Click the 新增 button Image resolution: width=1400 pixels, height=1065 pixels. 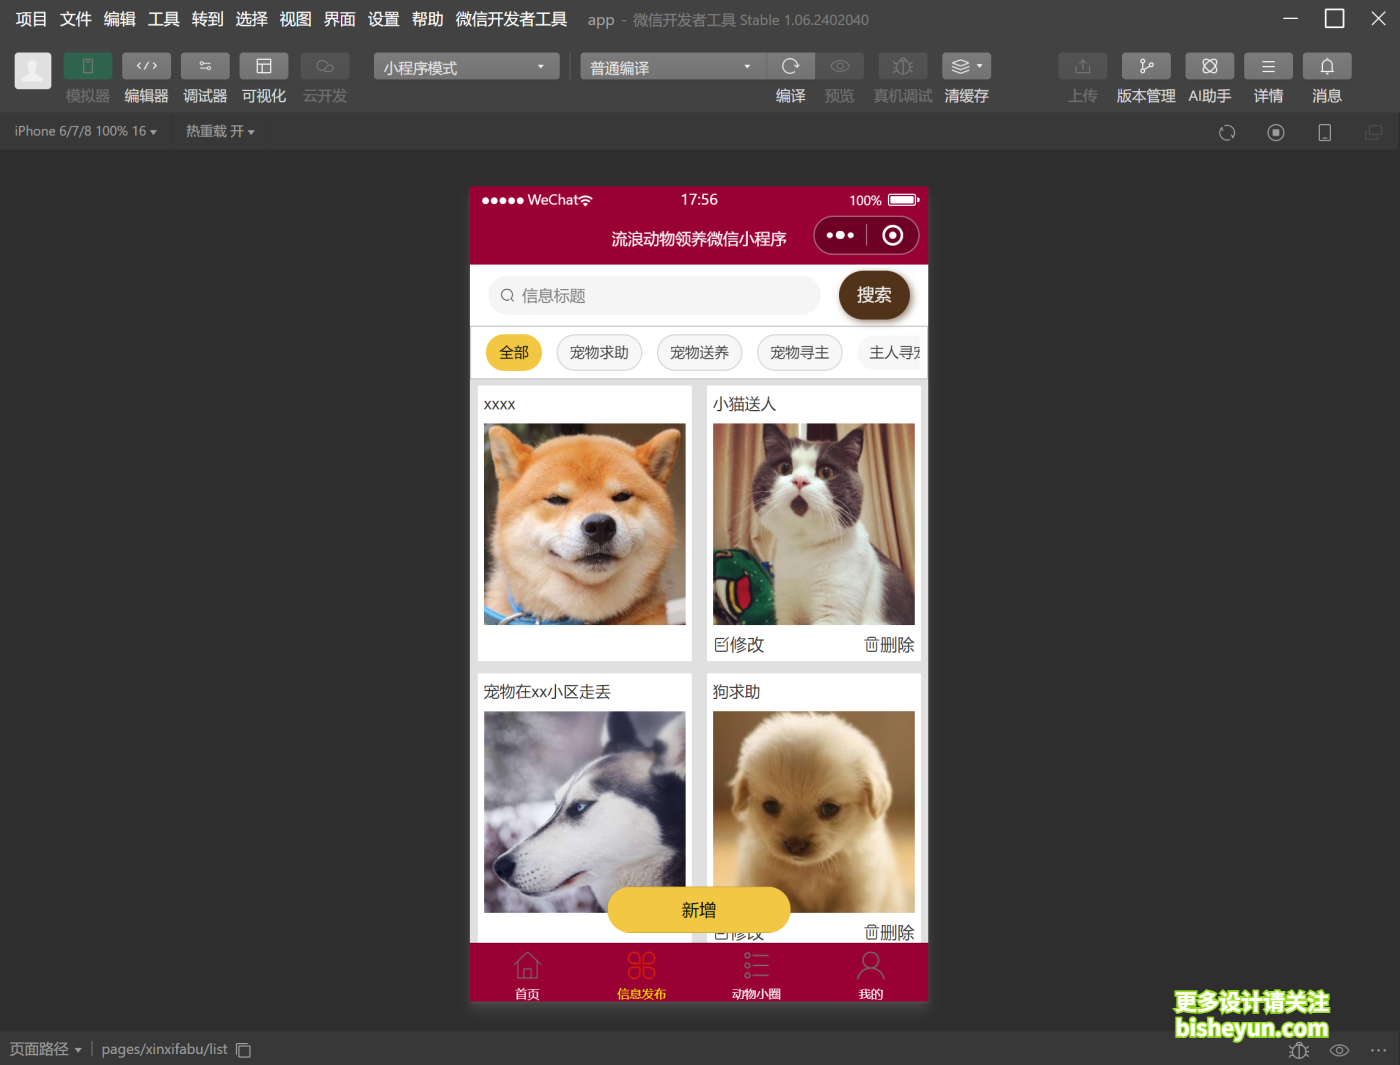coord(699,910)
